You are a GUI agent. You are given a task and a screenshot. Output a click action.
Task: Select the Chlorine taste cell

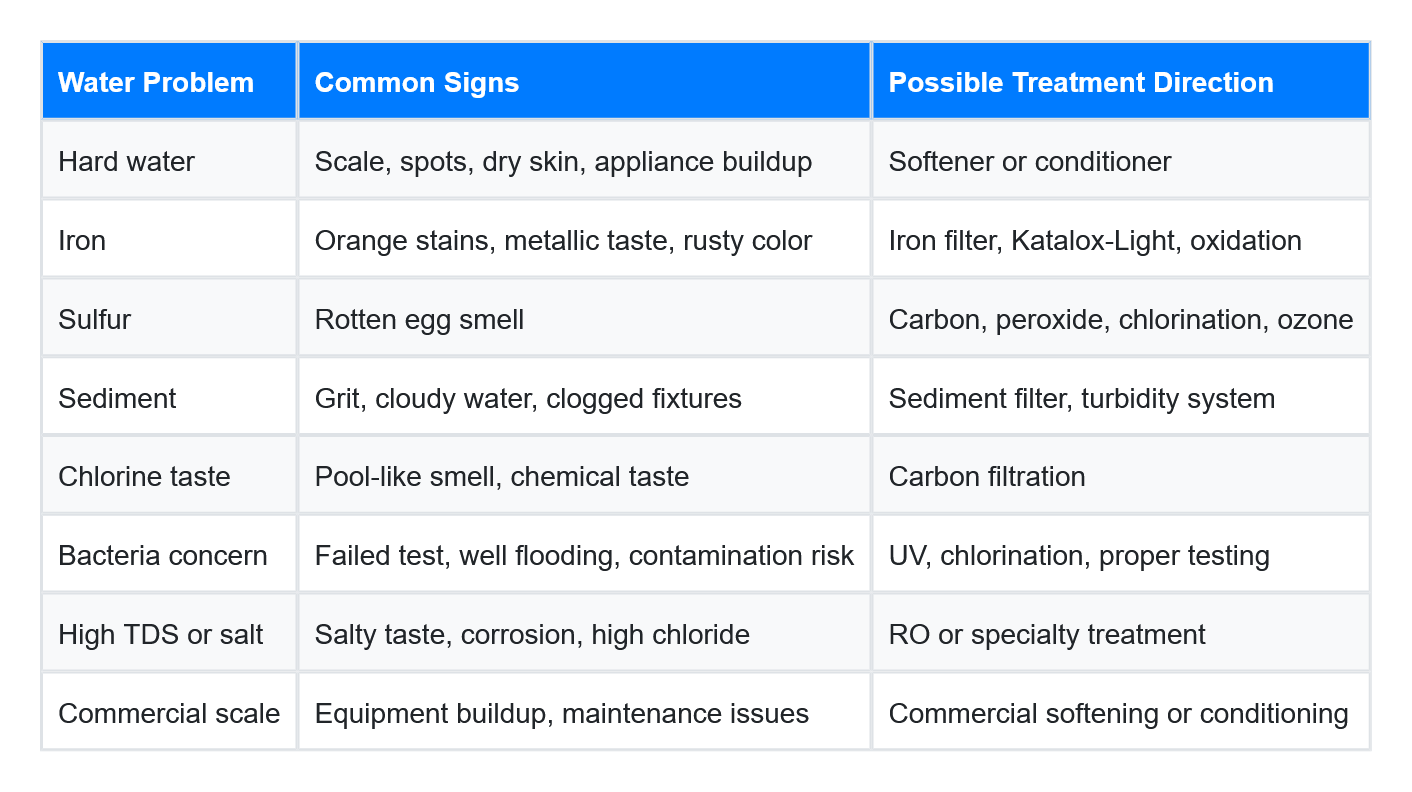[169, 476]
